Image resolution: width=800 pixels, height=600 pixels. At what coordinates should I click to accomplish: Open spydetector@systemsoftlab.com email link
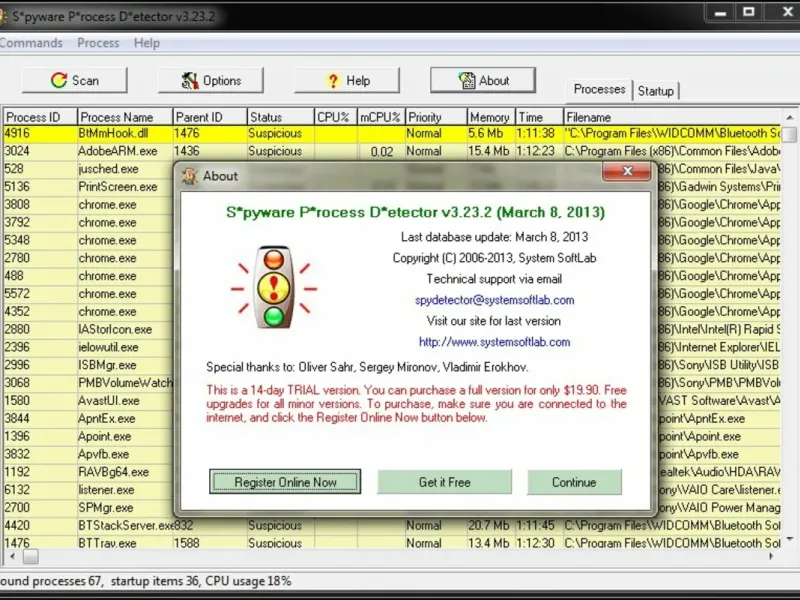[x=494, y=300]
